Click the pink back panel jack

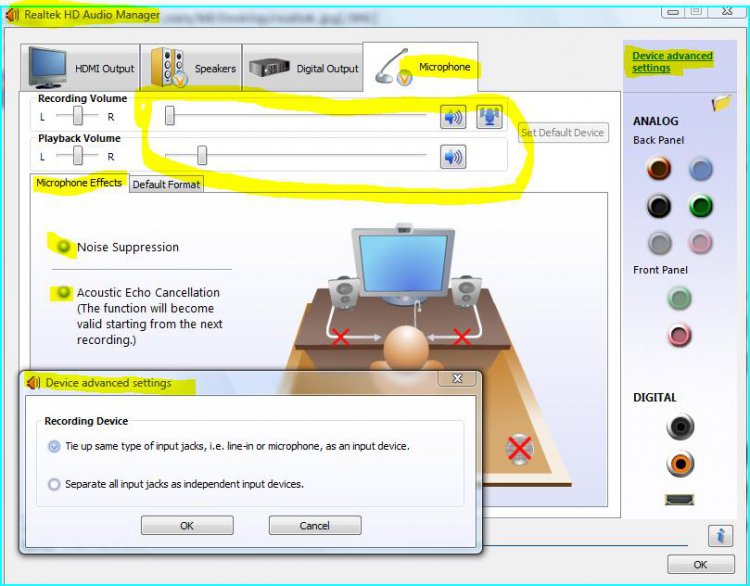(701, 242)
